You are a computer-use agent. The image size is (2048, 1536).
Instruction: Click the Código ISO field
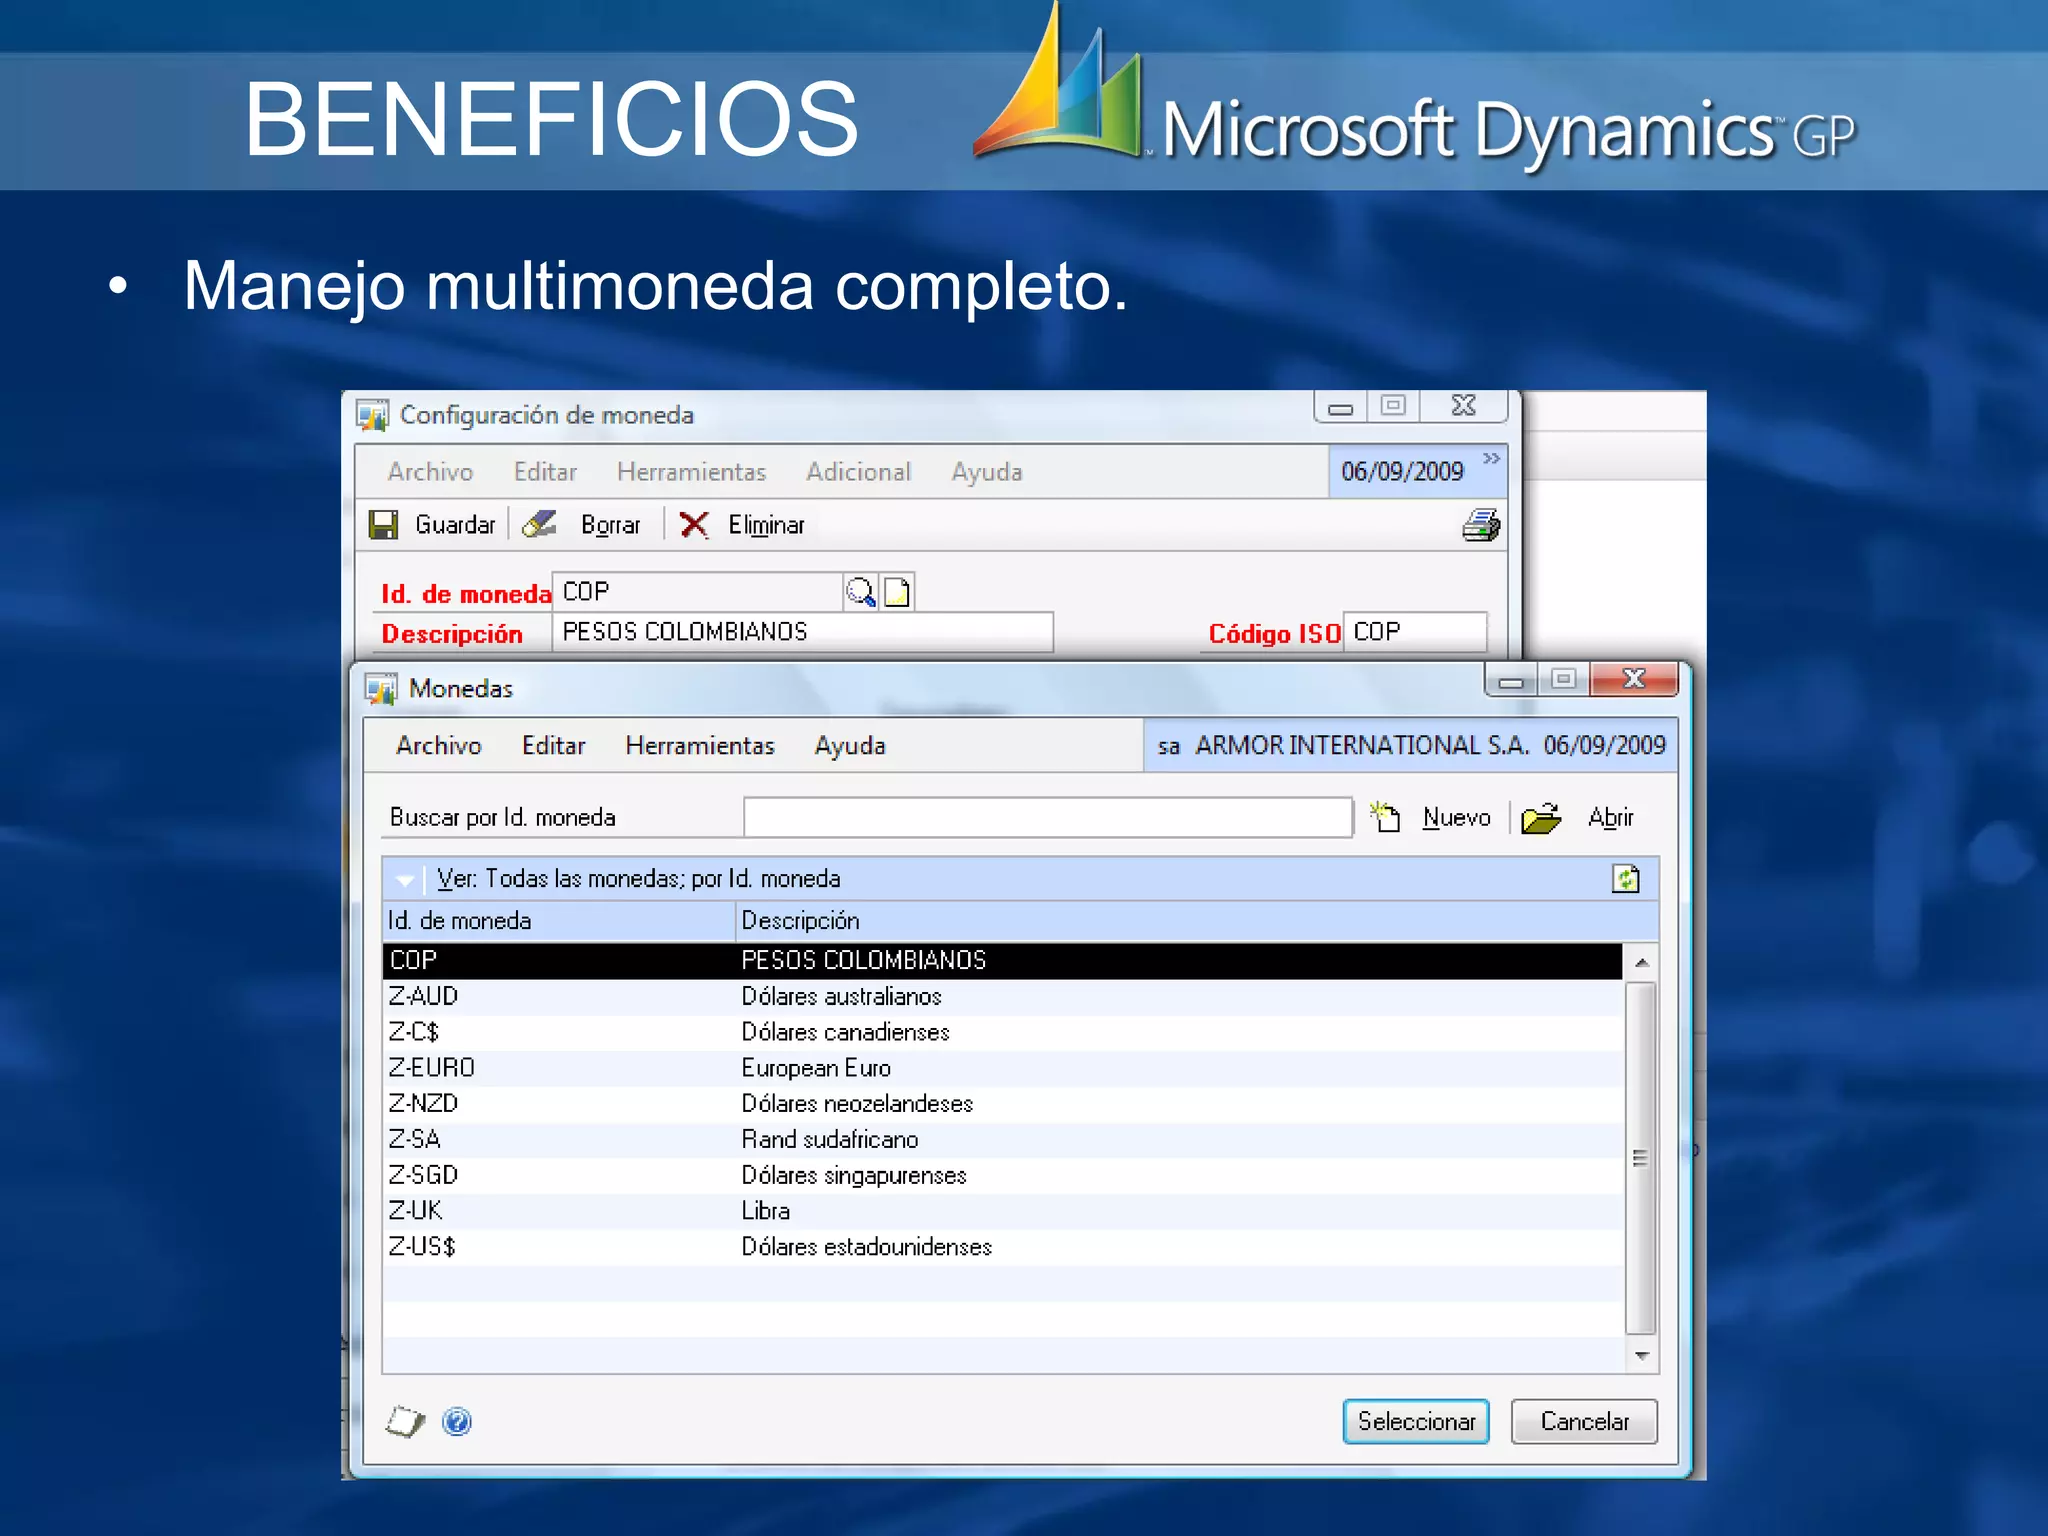pos(1415,632)
